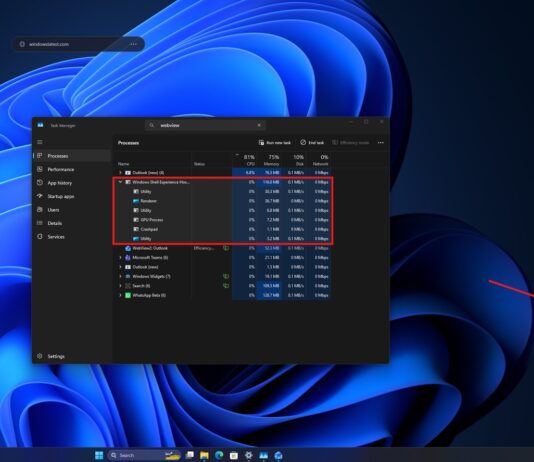This screenshot has height=462, width=534.
Task: Expand the Outlook (new) (4) process group
Action: (120, 173)
